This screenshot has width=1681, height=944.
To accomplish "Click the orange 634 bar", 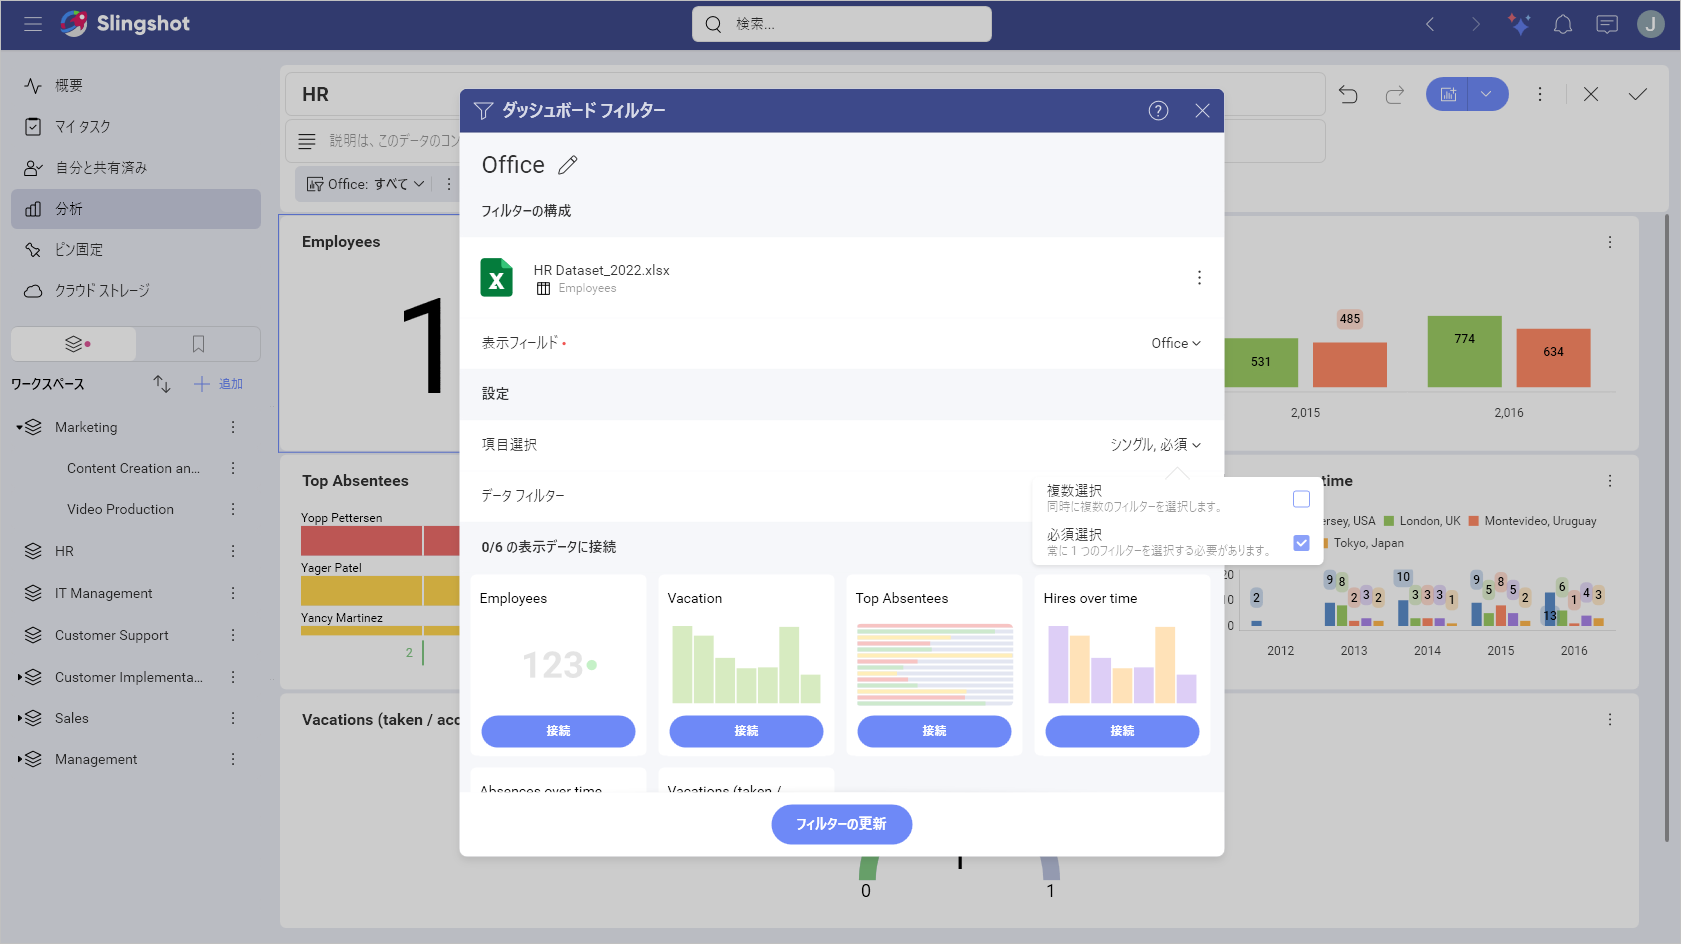I will coord(1553,358).
